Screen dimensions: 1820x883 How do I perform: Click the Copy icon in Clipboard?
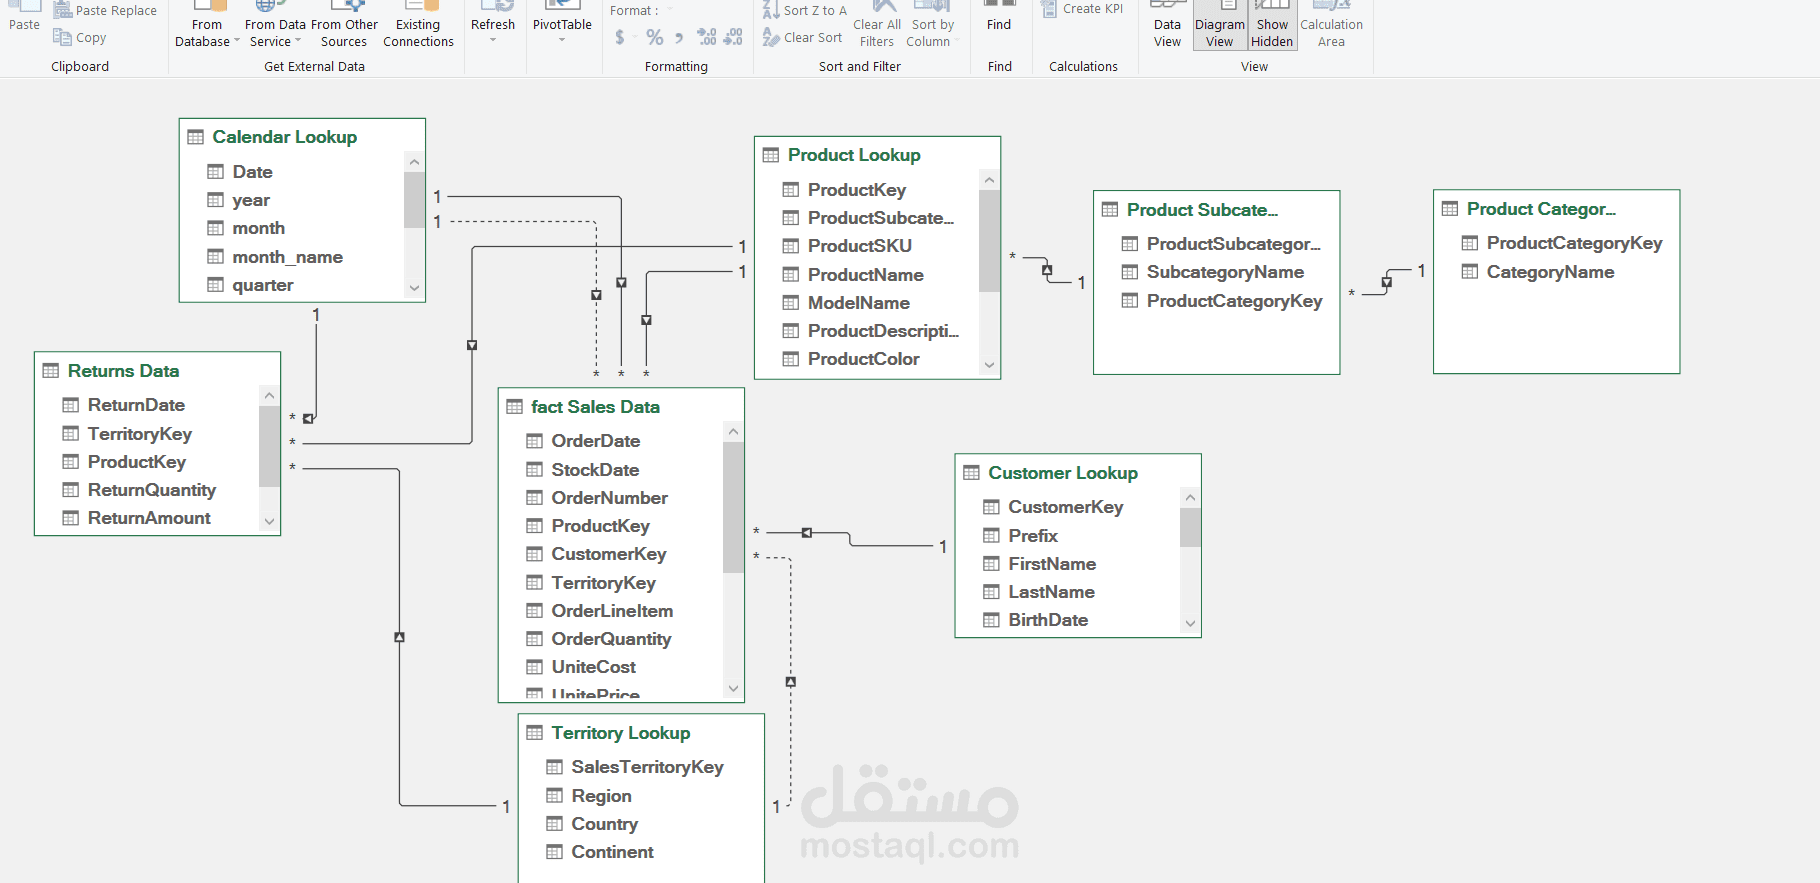(x=63, y=38)
